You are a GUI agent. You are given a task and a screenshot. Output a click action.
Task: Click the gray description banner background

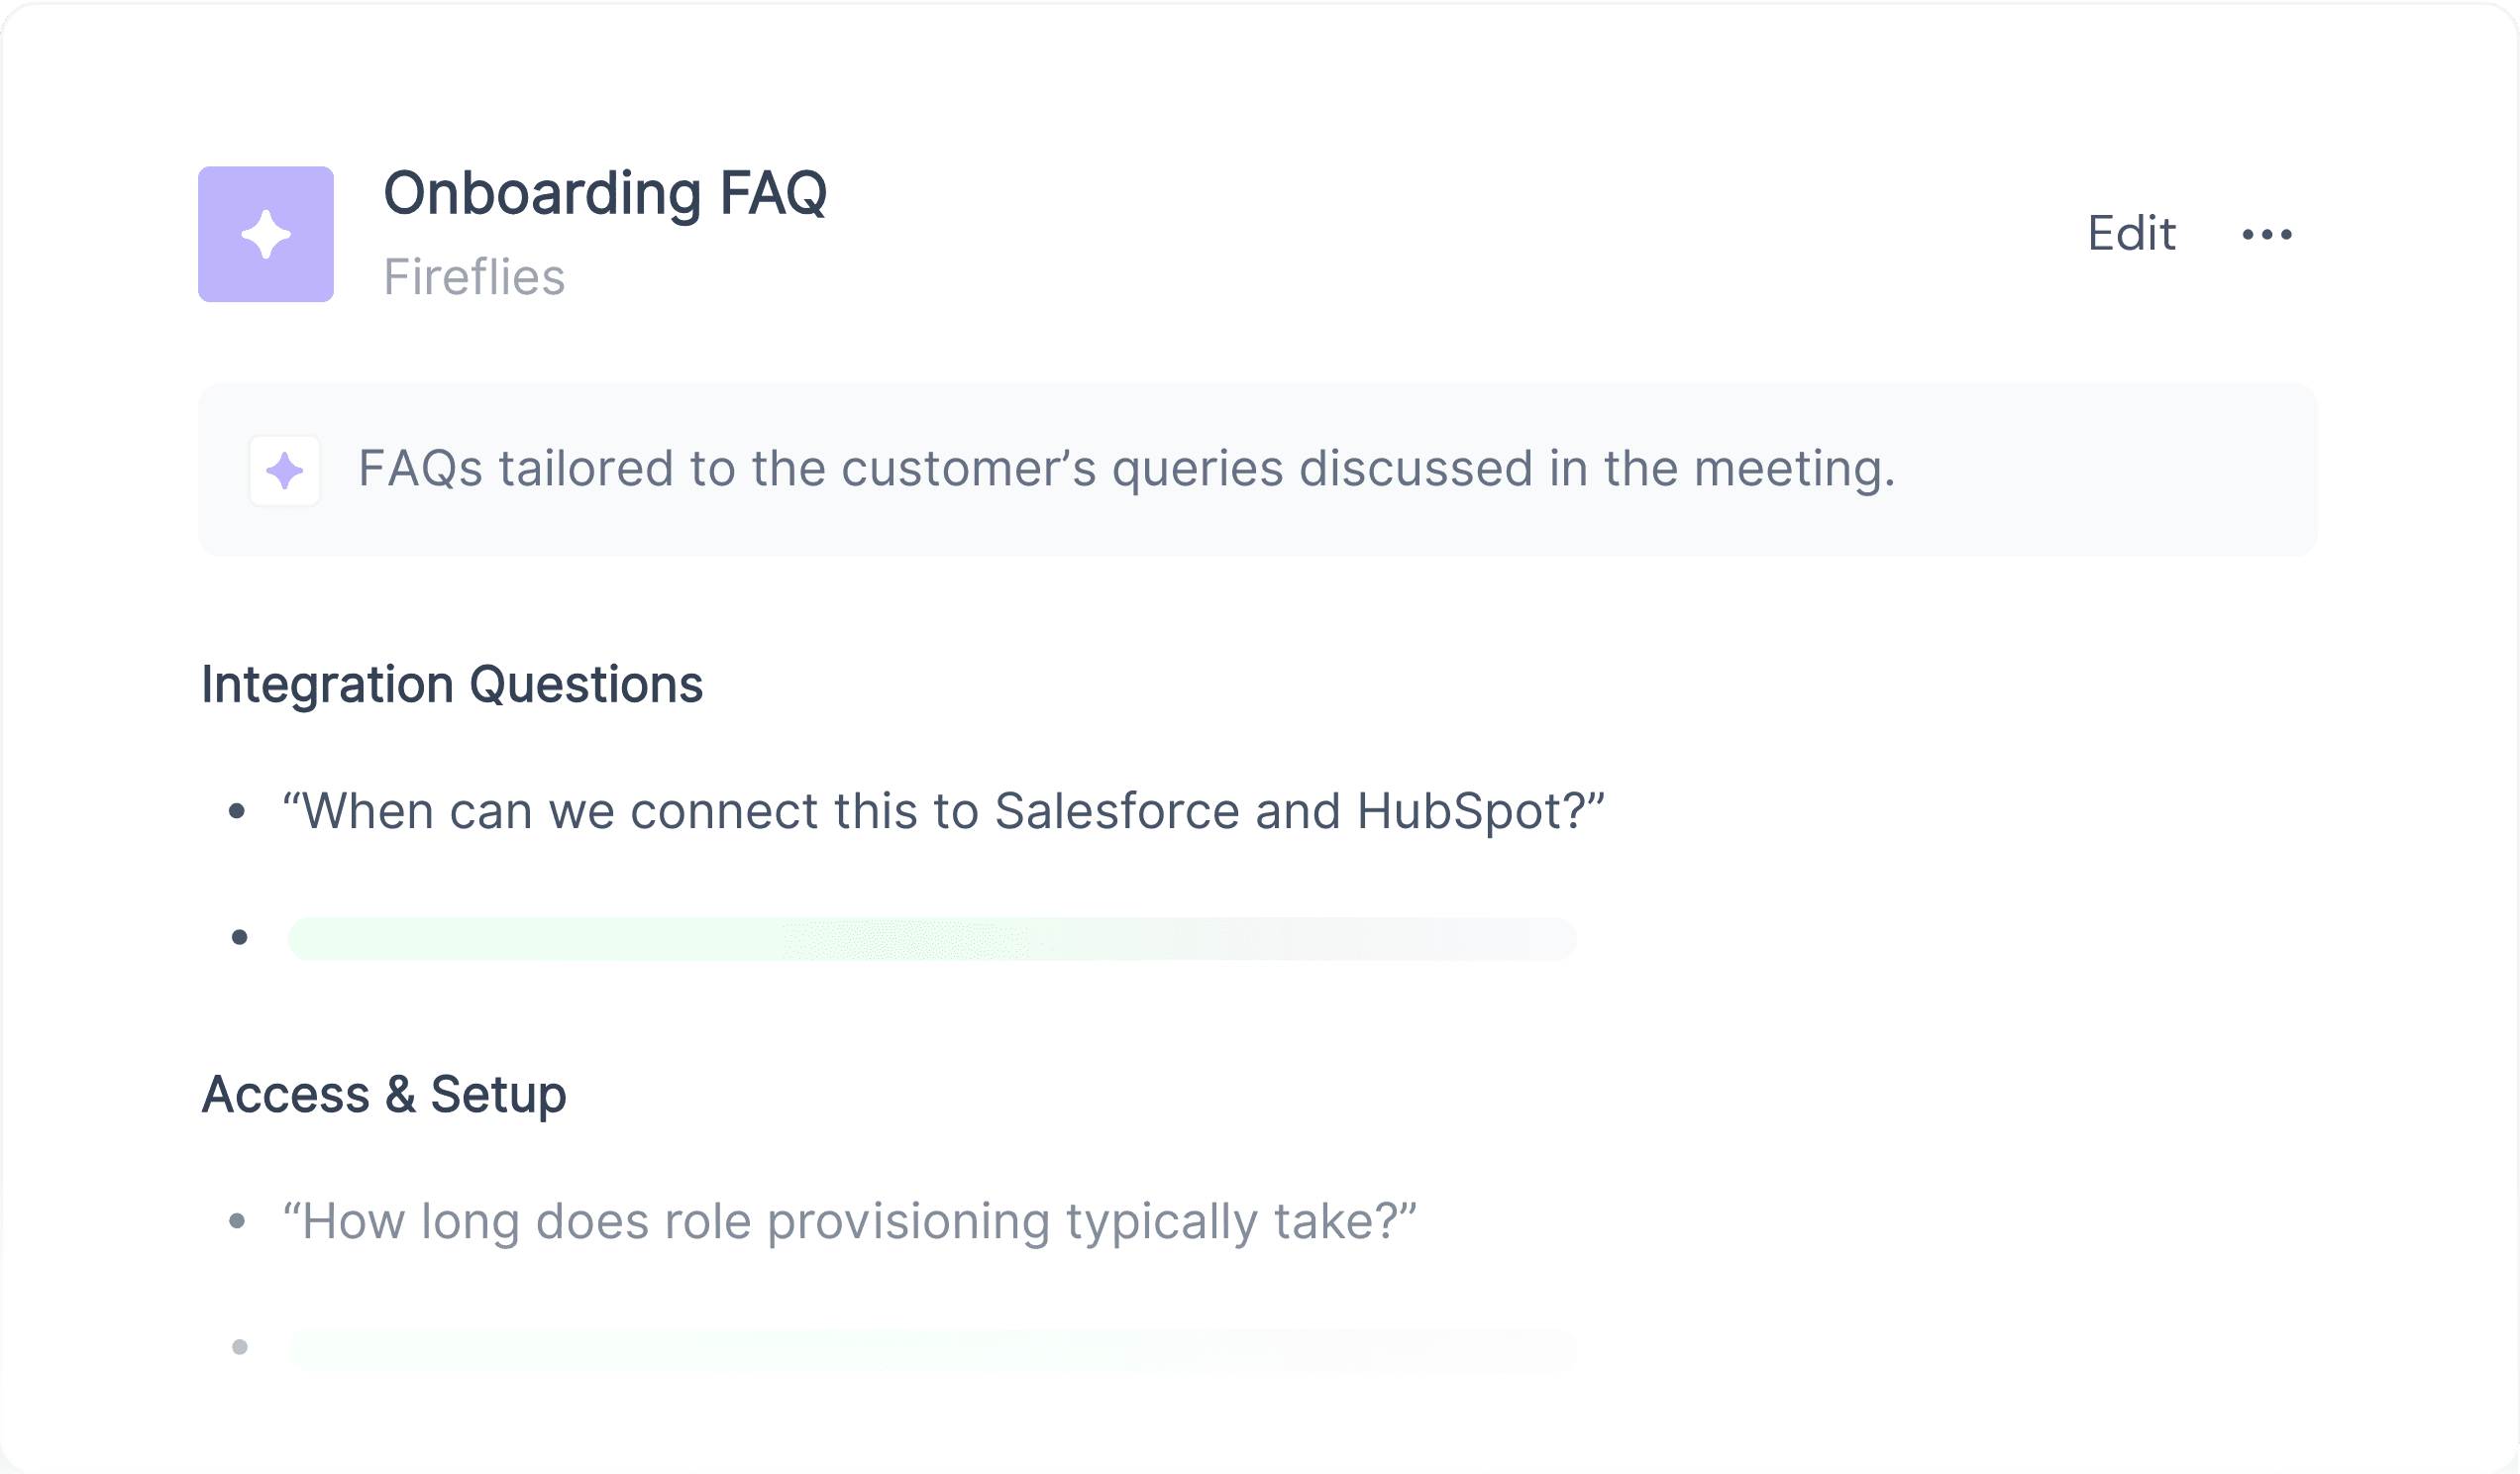tap(1258, 470)
